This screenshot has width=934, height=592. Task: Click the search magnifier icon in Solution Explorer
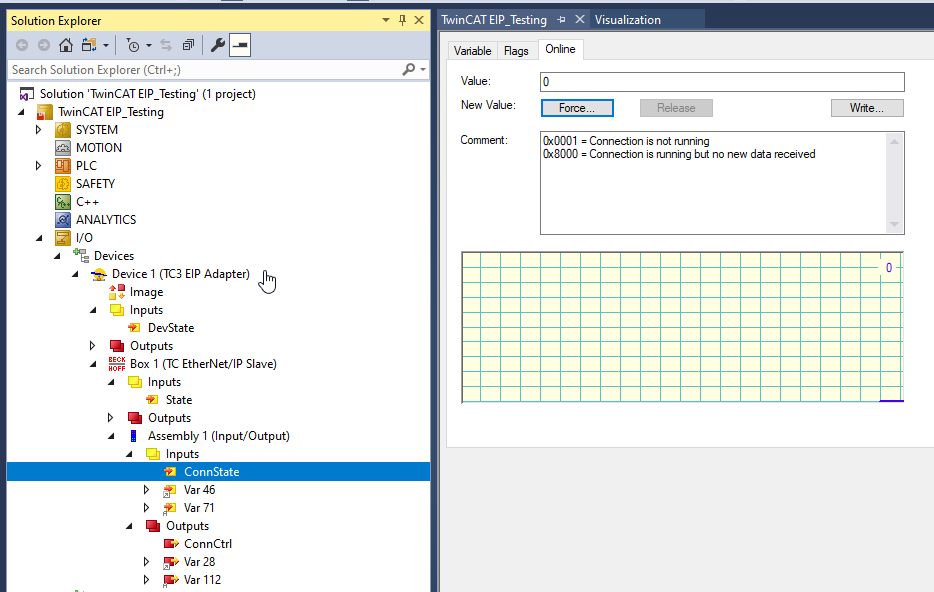[x=409, y=70]
